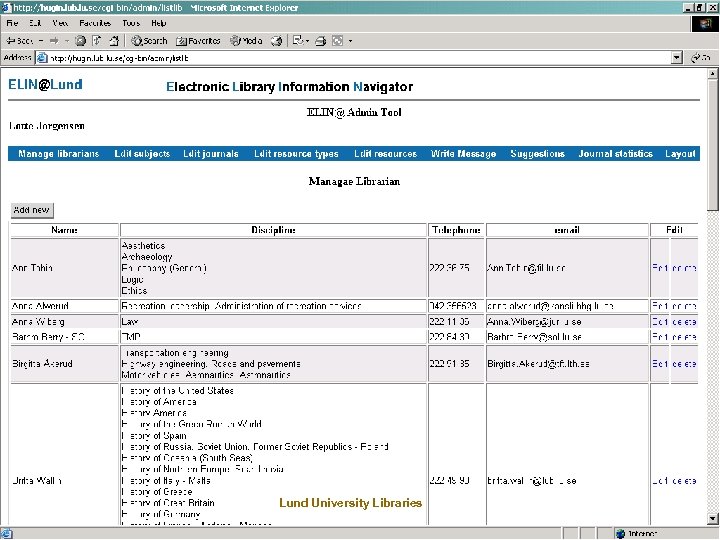Viewport: 720px width, 540px height.
Task: Edit the Britta Wallin entry
Action: pos(660,481)
